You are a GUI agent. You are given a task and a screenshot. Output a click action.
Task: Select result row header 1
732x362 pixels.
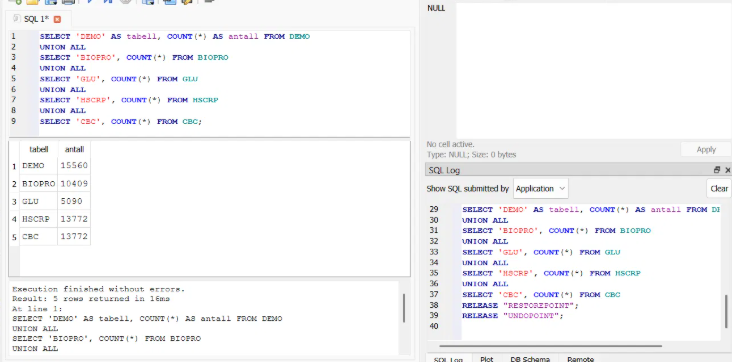pos(14,166)
